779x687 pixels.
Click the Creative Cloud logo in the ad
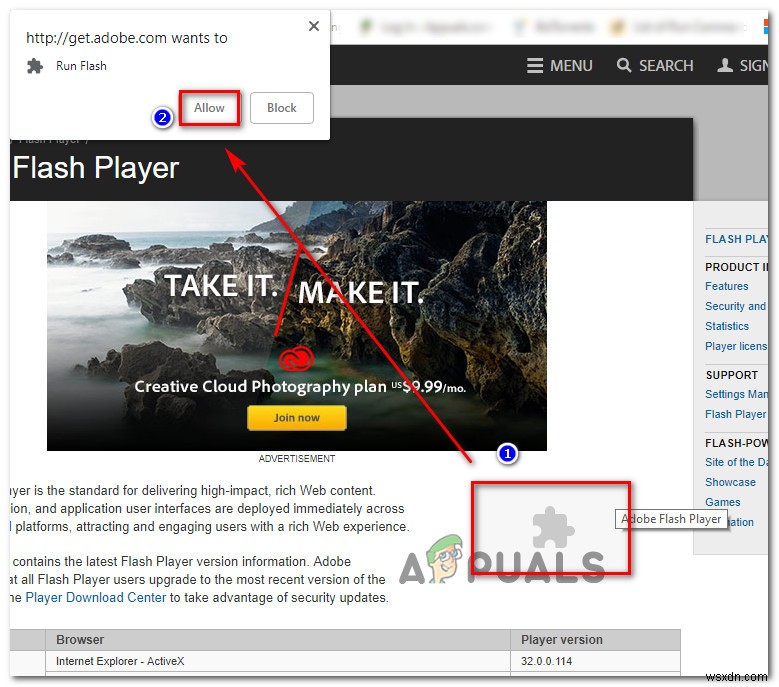[296, 359]
